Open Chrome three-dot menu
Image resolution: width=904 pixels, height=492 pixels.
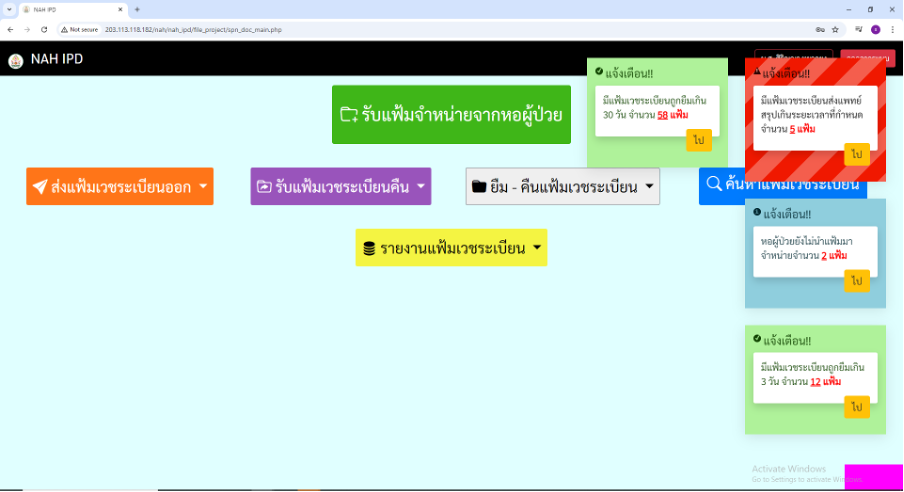click(892, 30)
